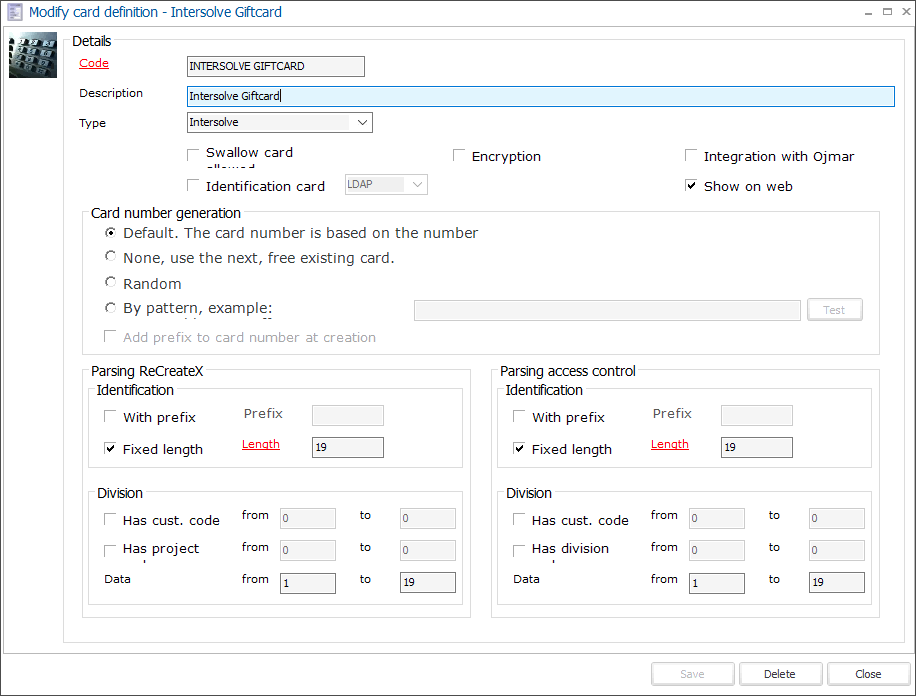
Task: Tick the Identification card checkbox
Action: (x=193, y=185)
